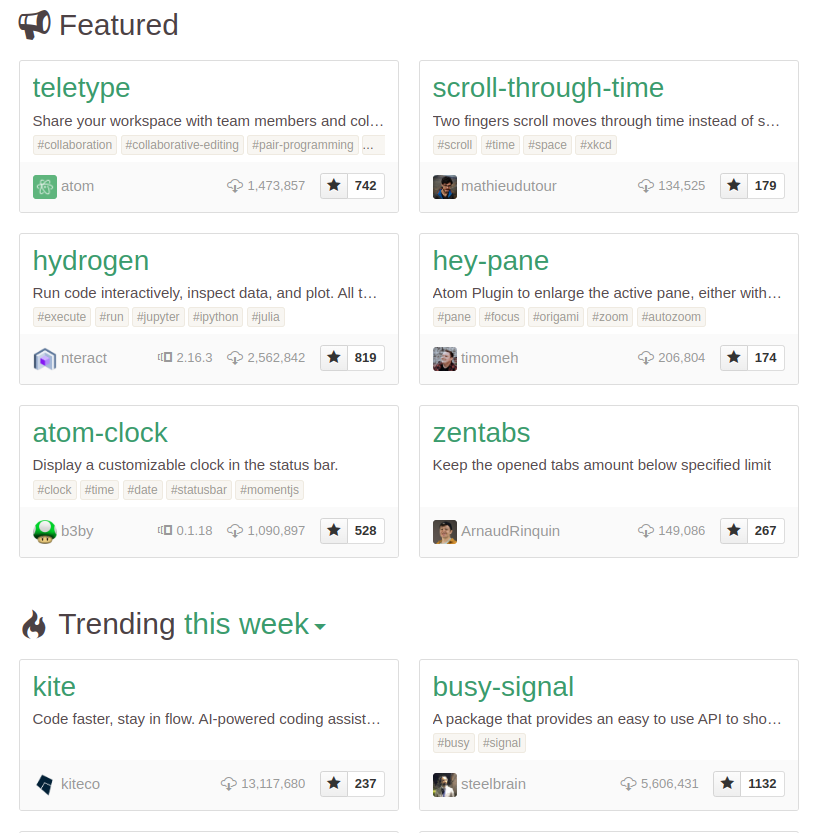
Task: Click the kiteco logo on the kite card
Action: (44, 784)
